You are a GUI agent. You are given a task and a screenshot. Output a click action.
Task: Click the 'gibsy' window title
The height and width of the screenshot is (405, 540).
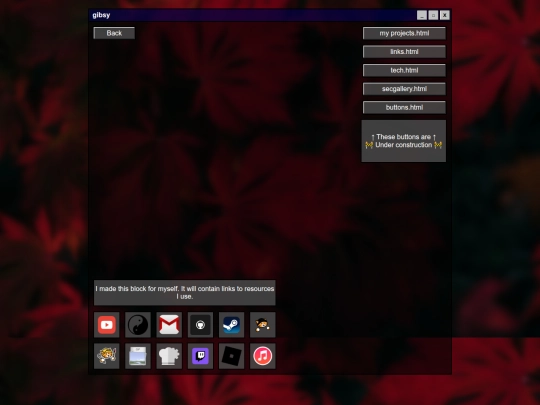[x=101, y=15]
